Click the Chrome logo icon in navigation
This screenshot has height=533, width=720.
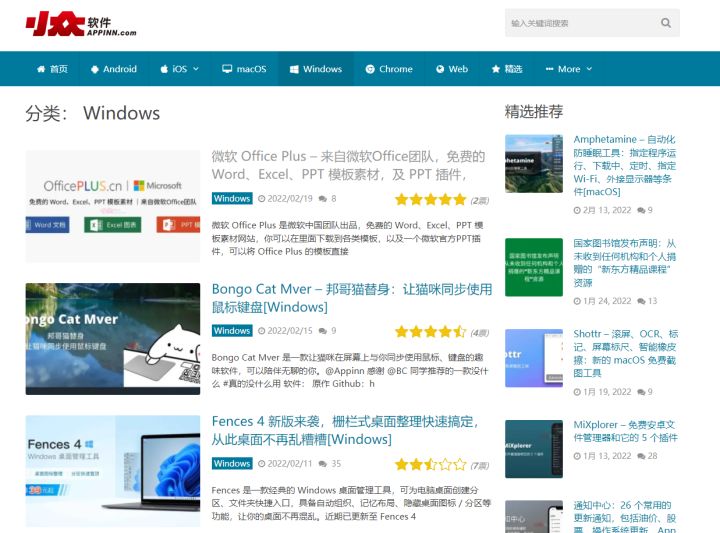pyautogui.click(x=370, y=69)
